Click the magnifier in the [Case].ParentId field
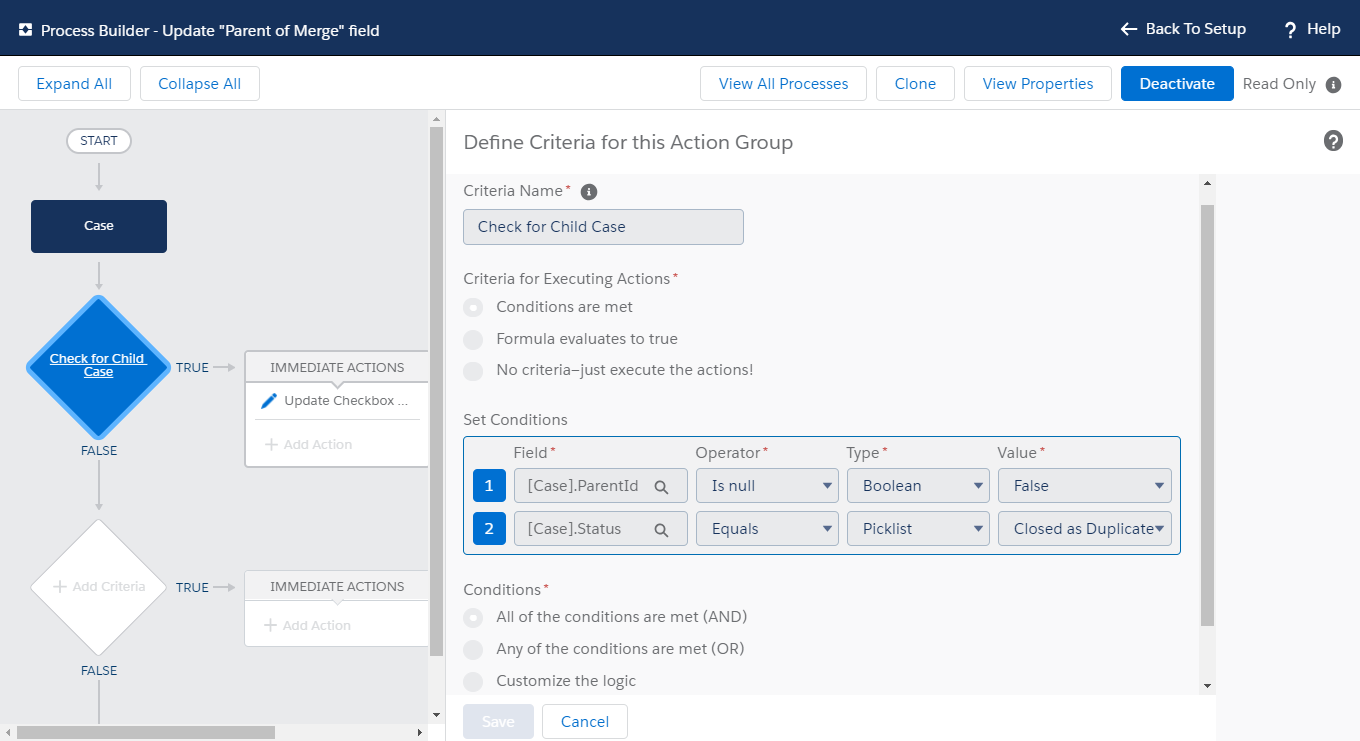This screenshot has width=1360, height=741. coord(661,487)
